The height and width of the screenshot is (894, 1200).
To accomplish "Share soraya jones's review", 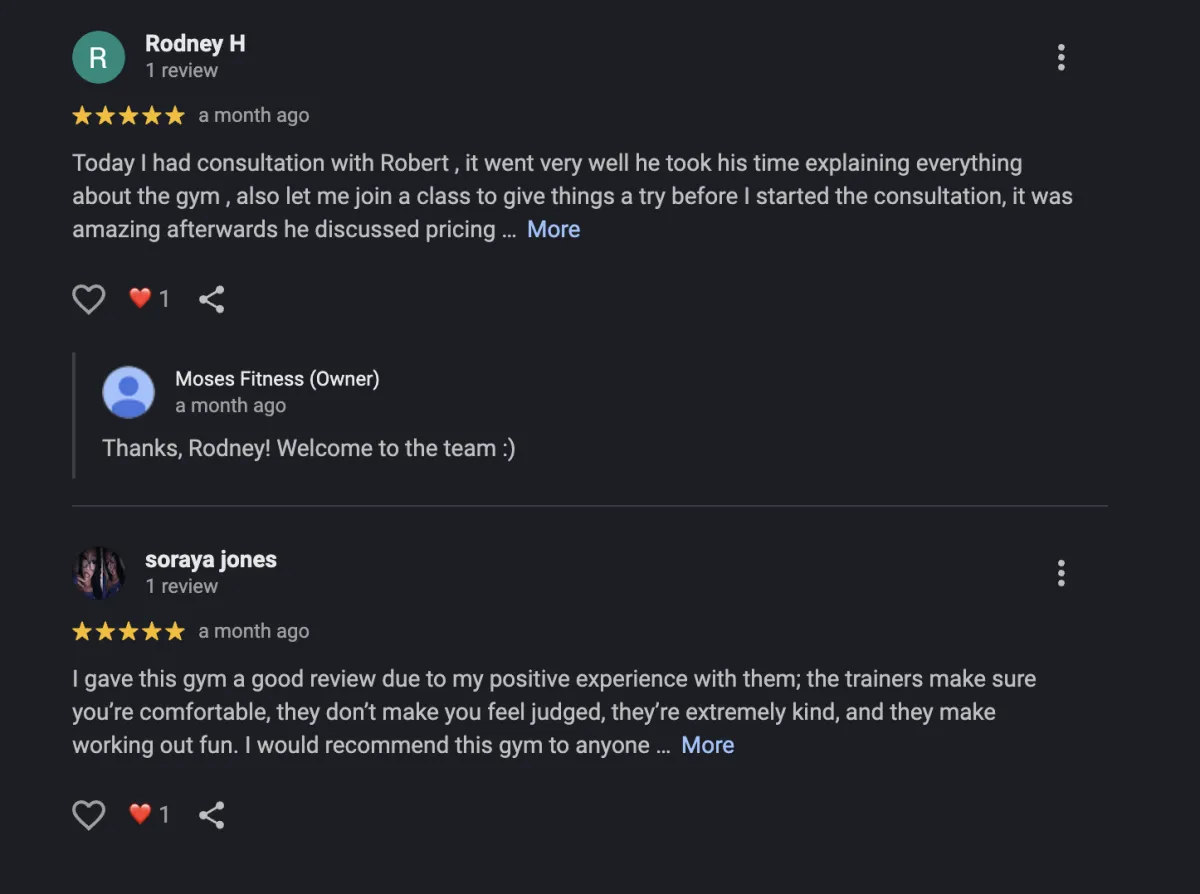I will coord(211,815).
